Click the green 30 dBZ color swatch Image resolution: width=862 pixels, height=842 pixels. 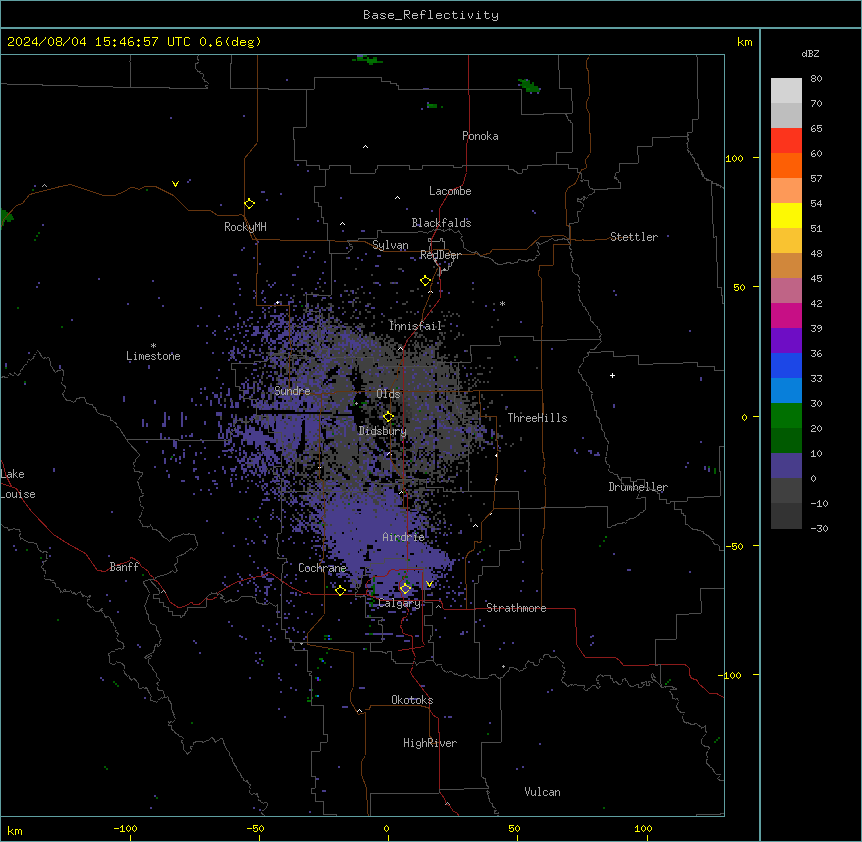pos(786,416)
